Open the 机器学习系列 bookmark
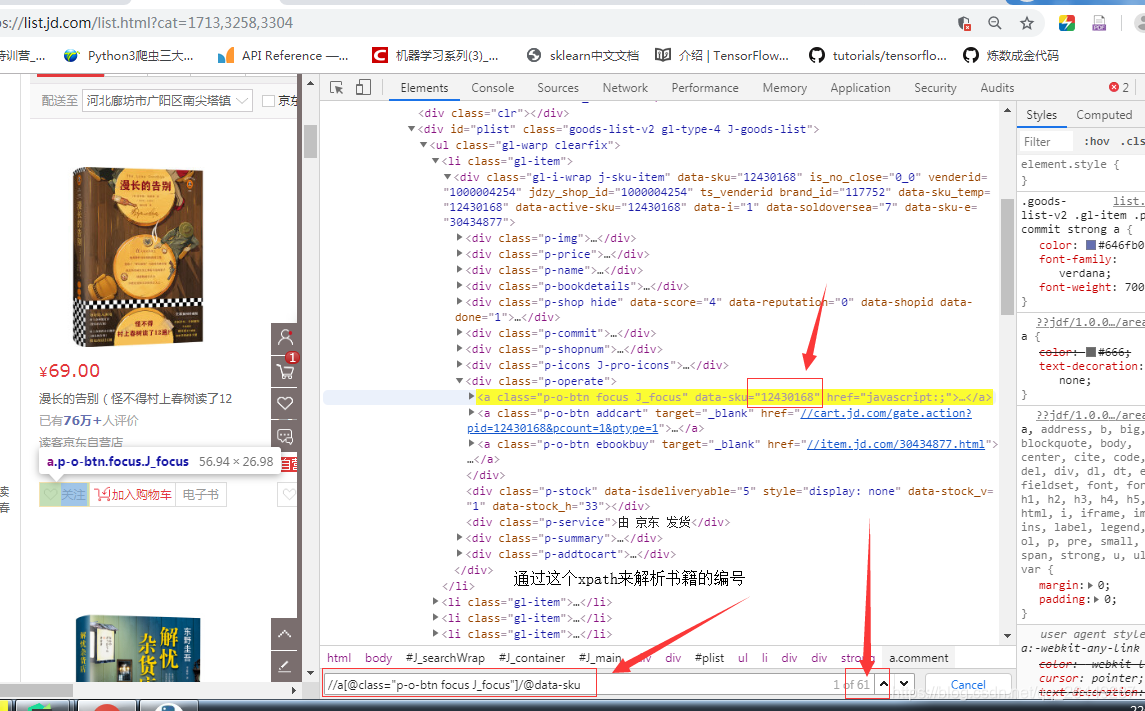1145x711 pixels. (x=435, y=55)
